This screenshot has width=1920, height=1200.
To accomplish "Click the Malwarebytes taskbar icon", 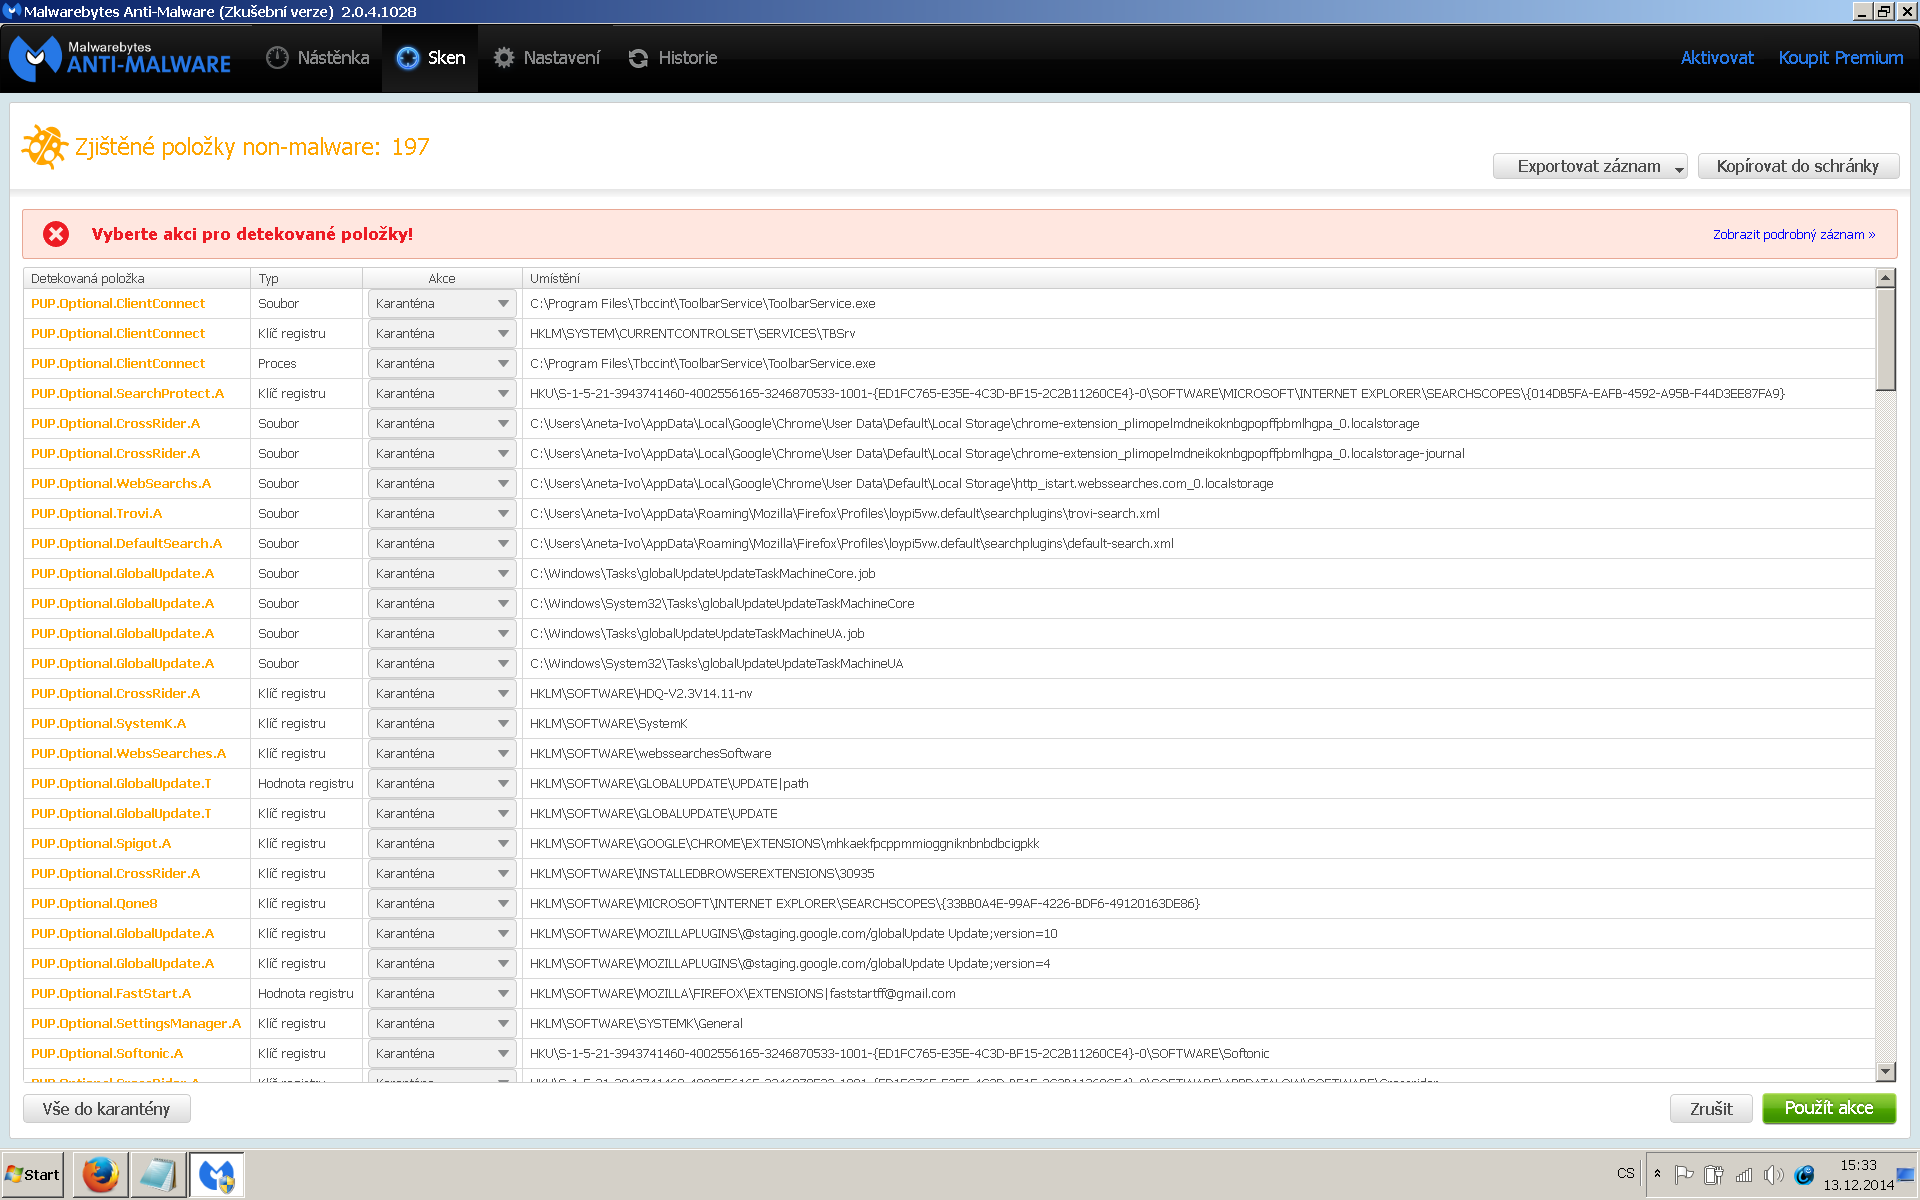I will point(216,1174).
